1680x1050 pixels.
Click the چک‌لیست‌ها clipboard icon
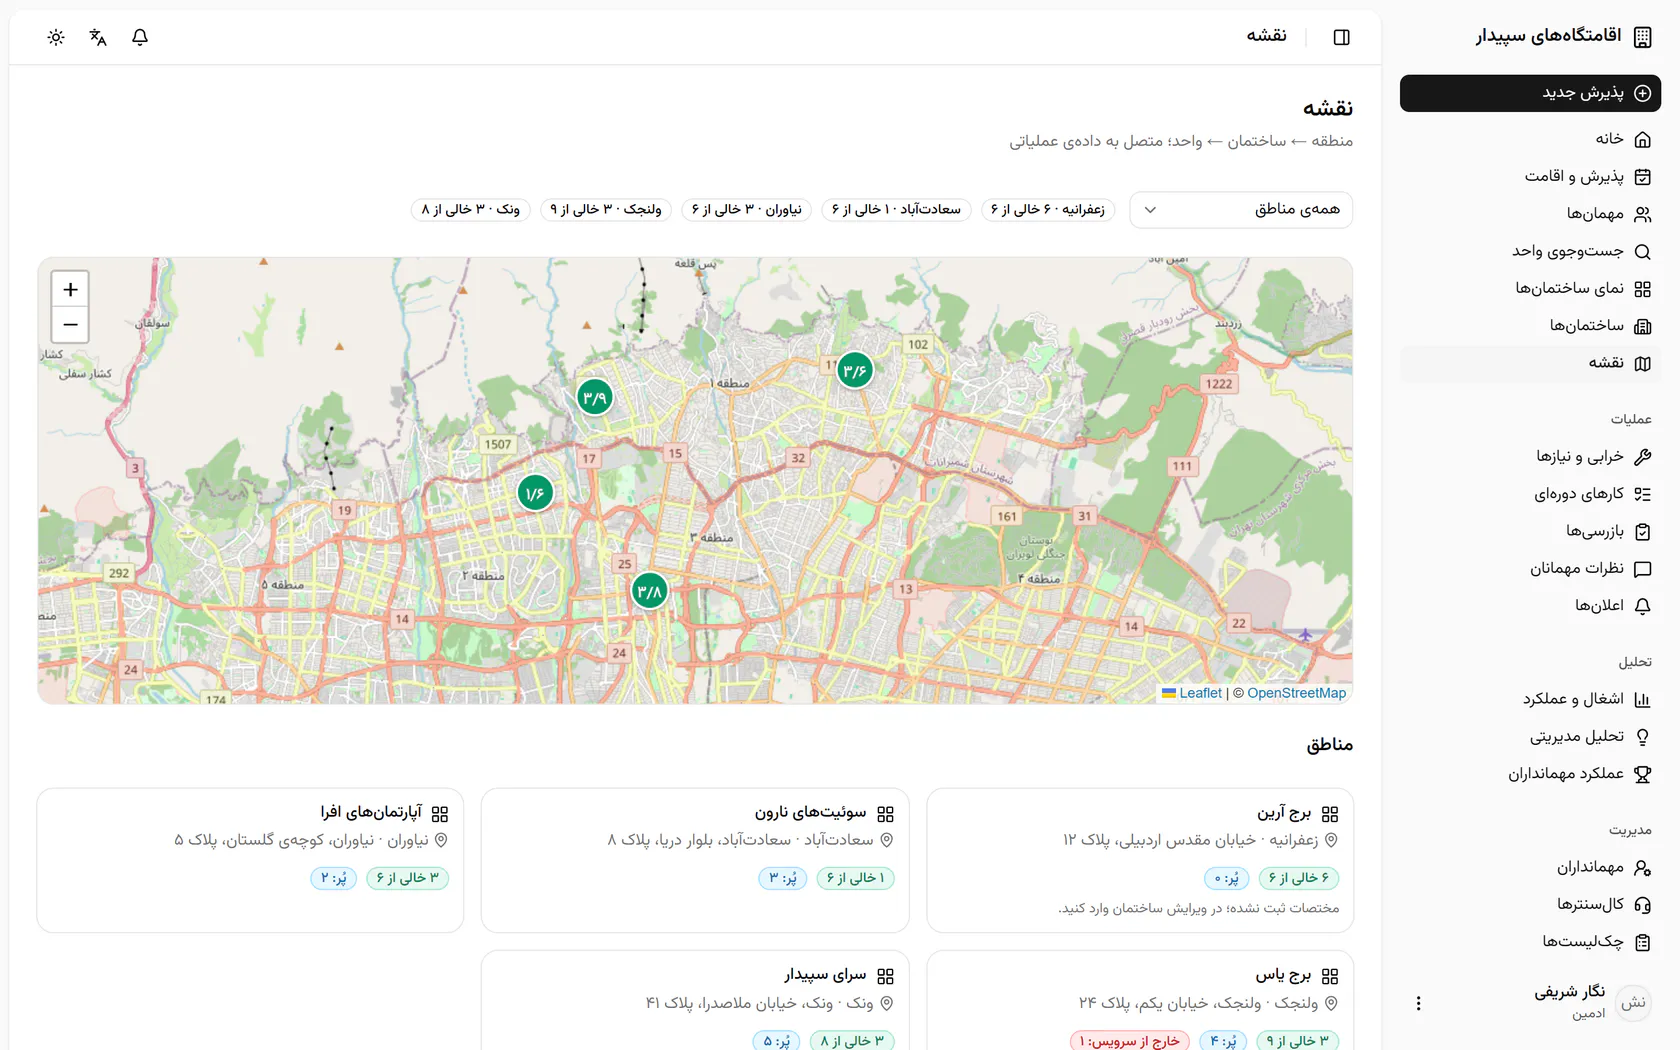1642,942
